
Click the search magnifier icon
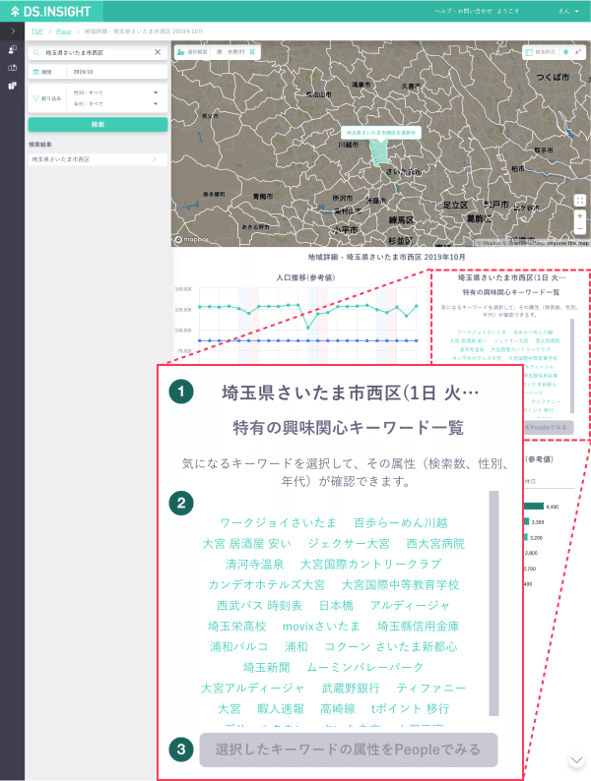pos(36,52)
